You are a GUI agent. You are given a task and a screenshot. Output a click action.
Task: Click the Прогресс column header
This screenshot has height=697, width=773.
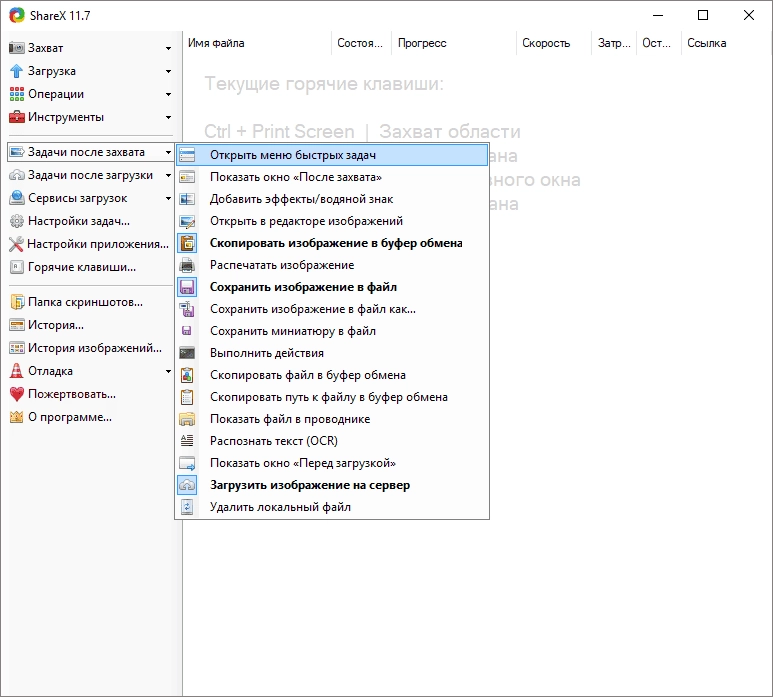coord(454,43)
